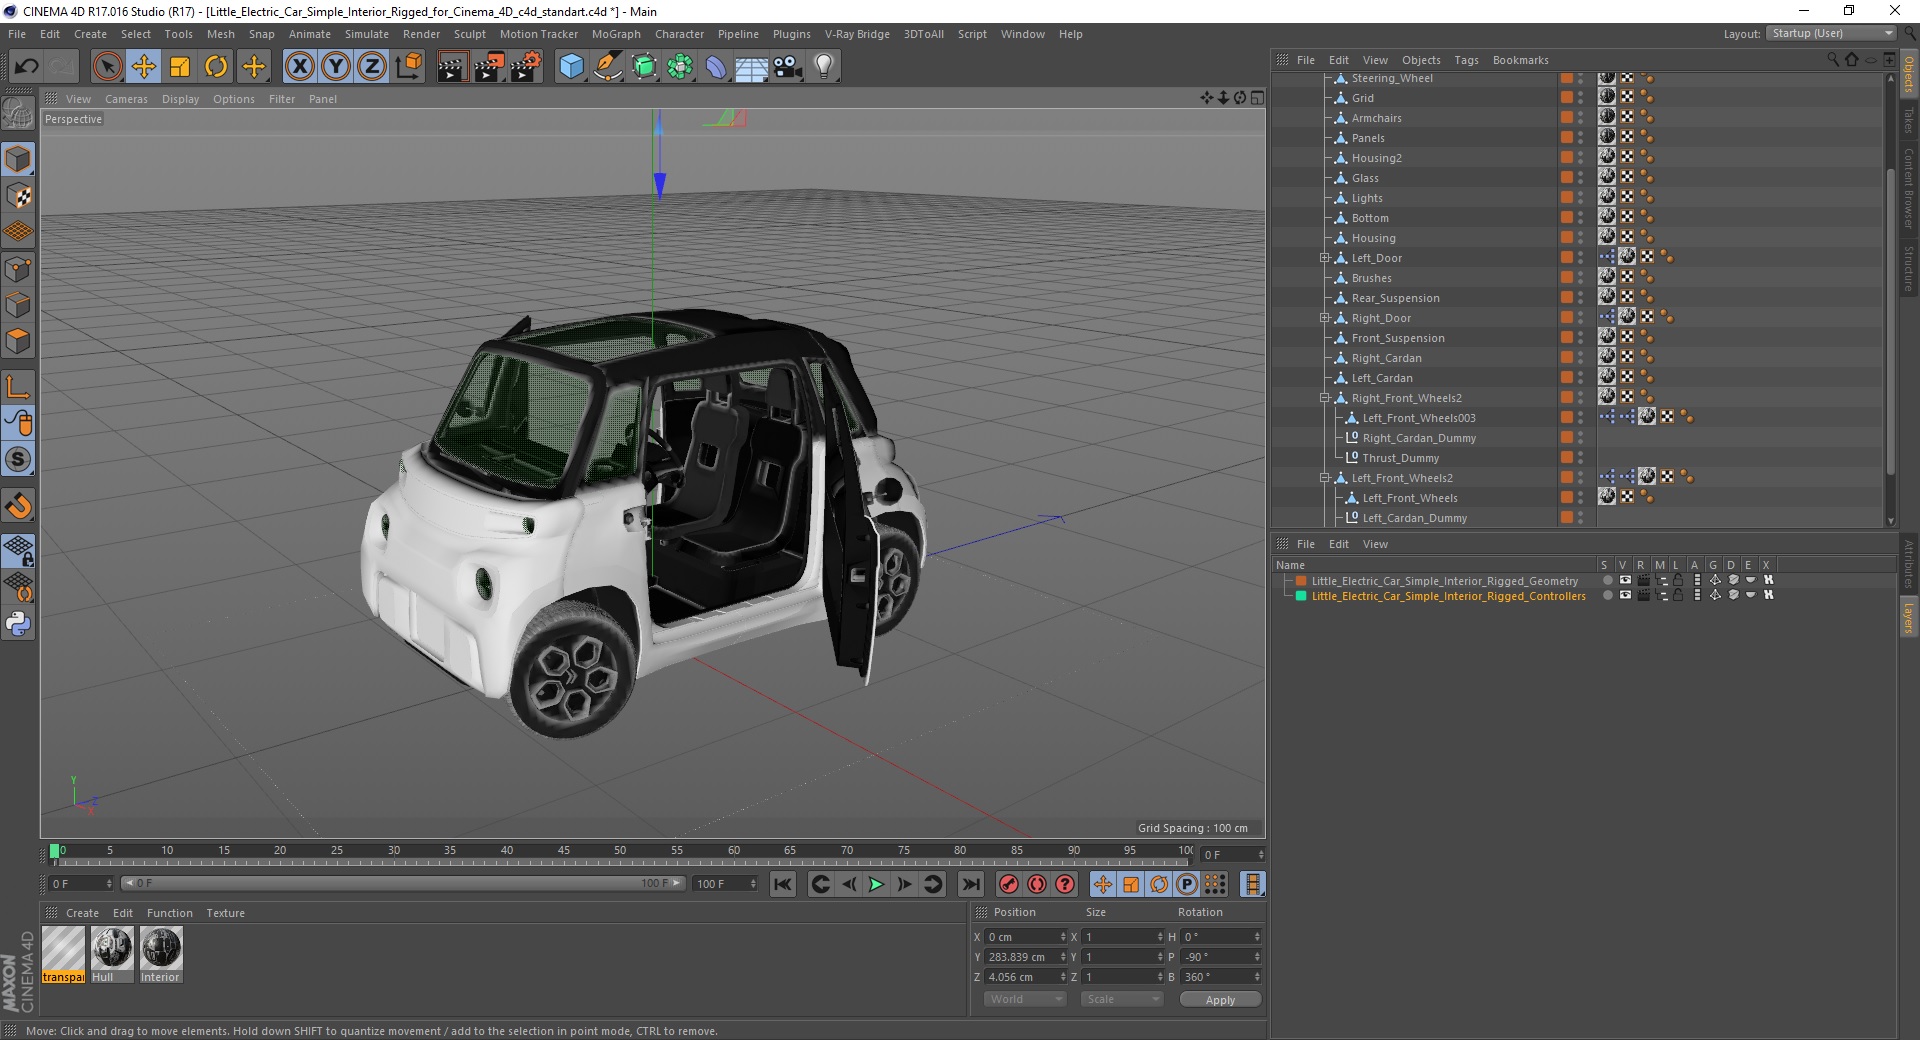Toggle visibility dots of Lights object
This screenshot has width=1920, height=1040.
click(x=1580, y=198)
